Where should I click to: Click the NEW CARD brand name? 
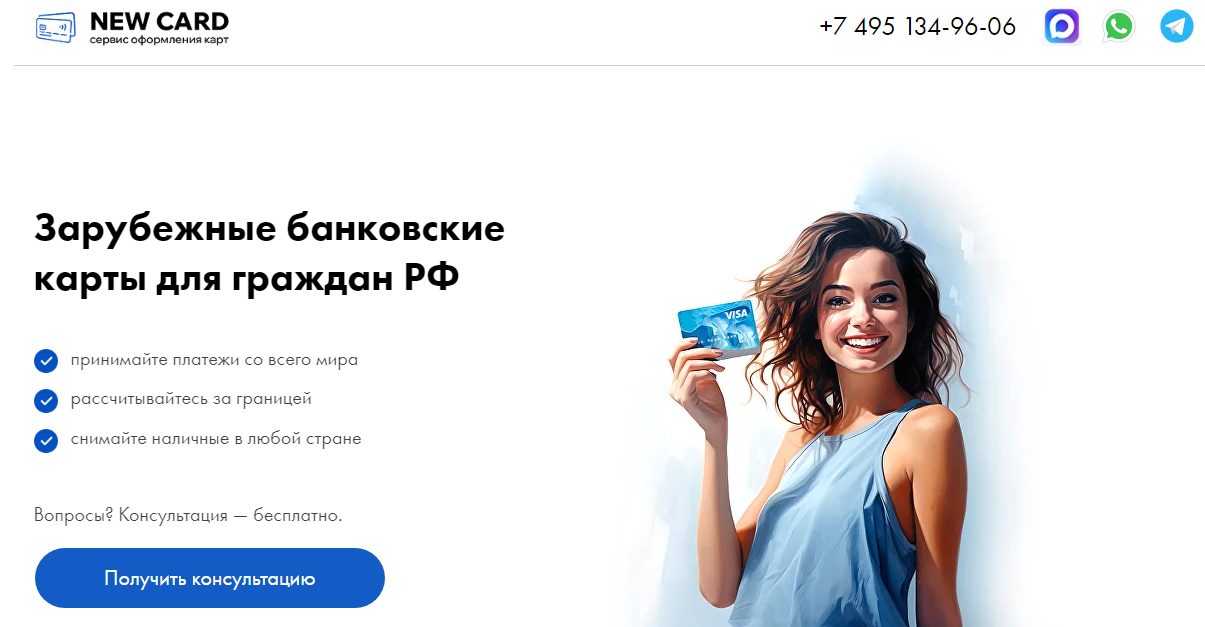click(159, 20)
